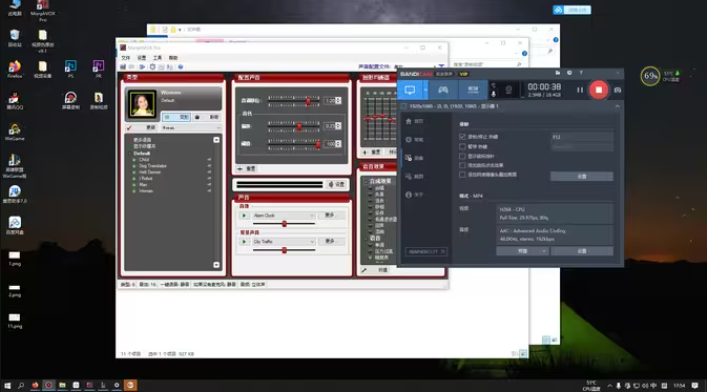Open the Tools menu in MorphVOX
Screen dimensions: 707x392
click(157, 58)
